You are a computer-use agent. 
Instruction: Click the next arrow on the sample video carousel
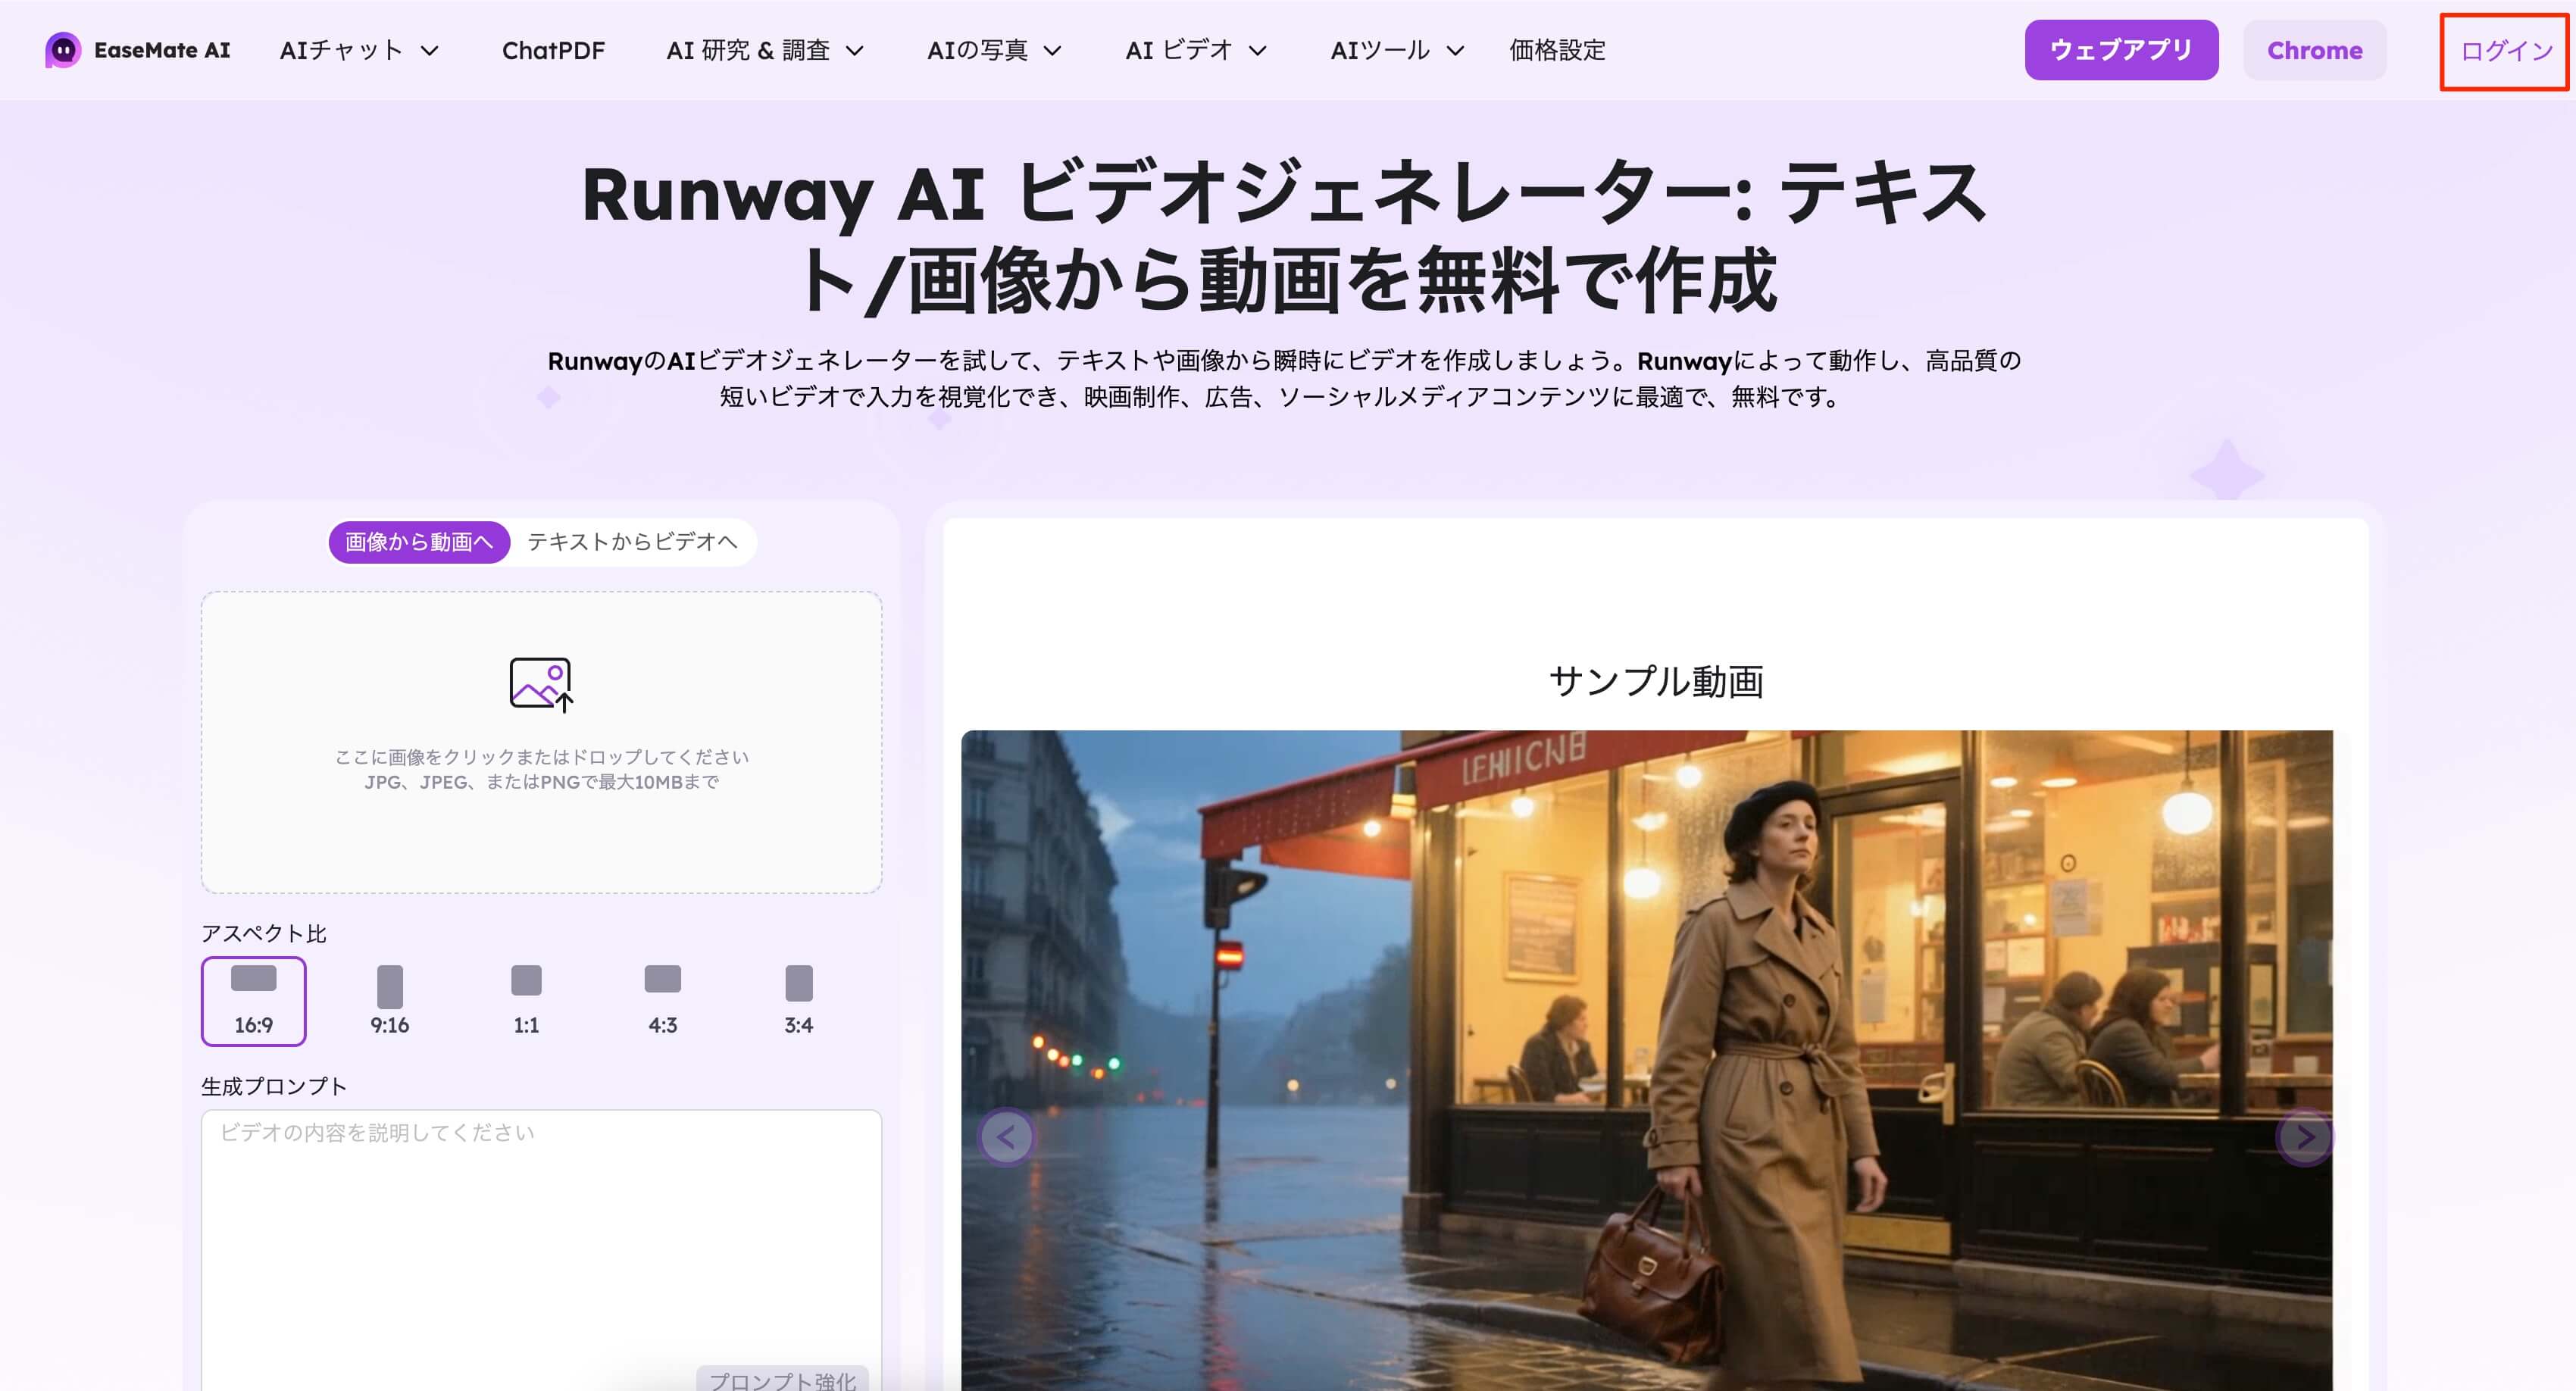[x=2306, y=1137]
